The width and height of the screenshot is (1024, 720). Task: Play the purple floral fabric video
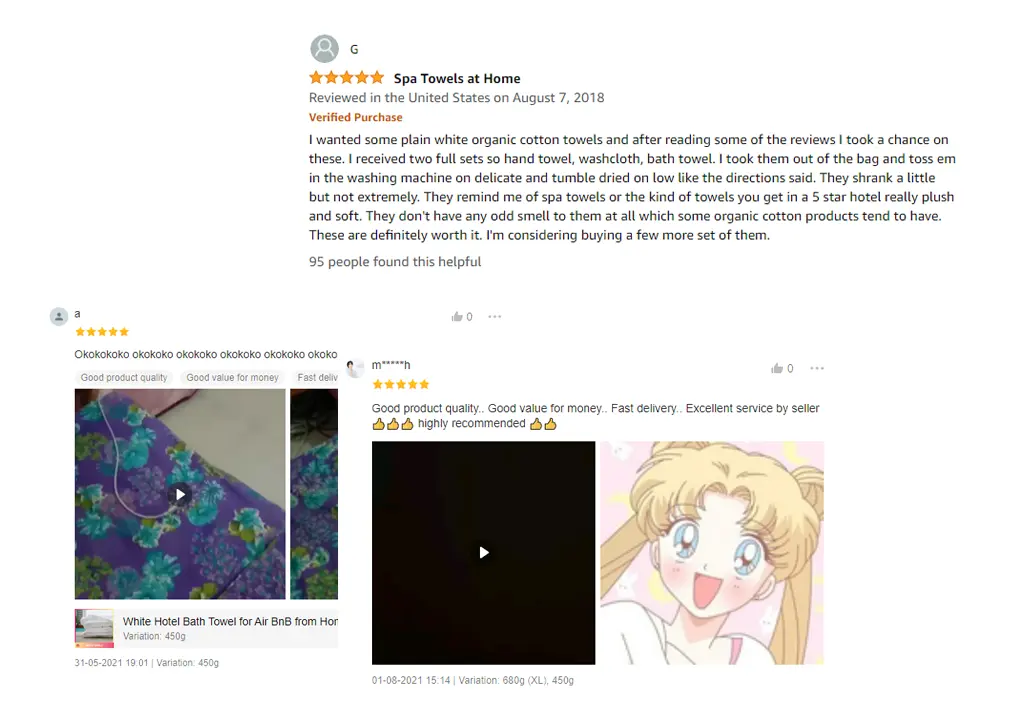tap(180, 494)
